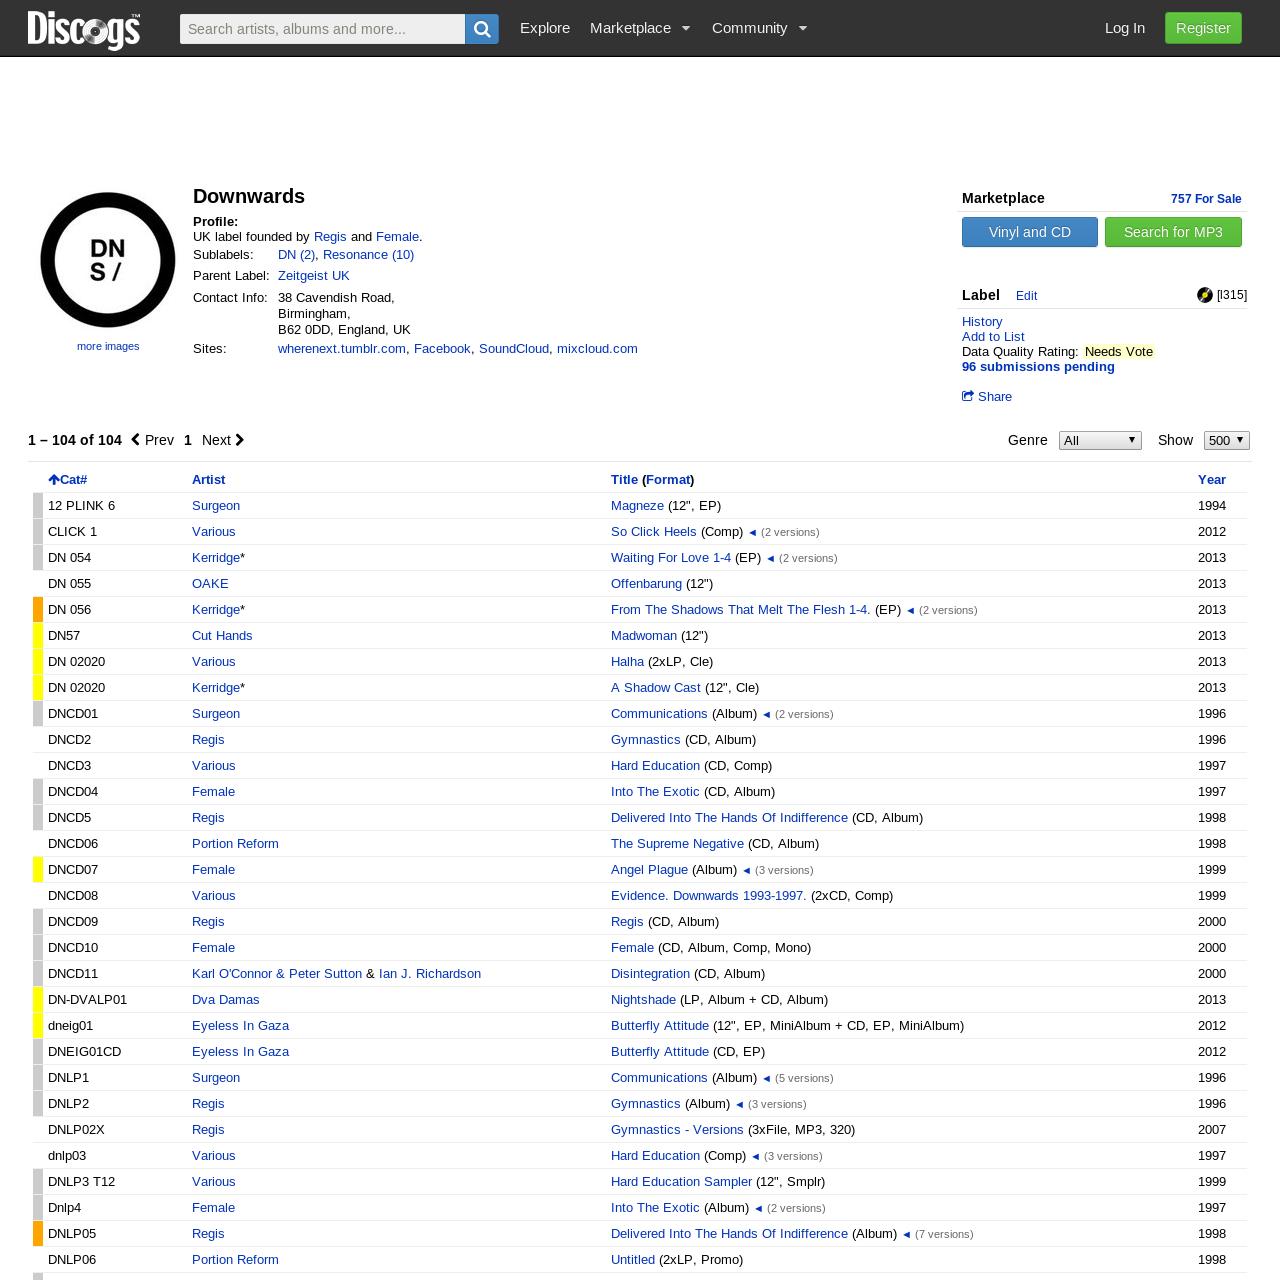
Task: Open the 96 submissions pending link
Action: [x=1038, y=367]
